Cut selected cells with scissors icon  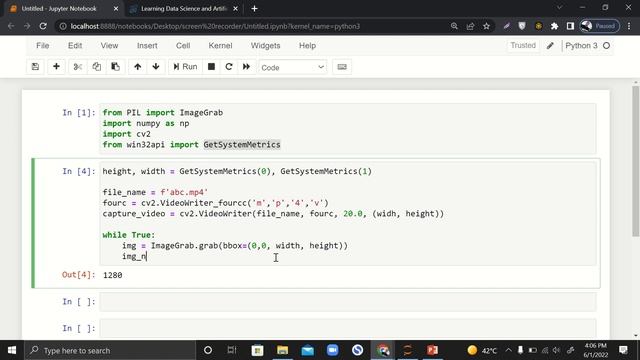[78, 67]
